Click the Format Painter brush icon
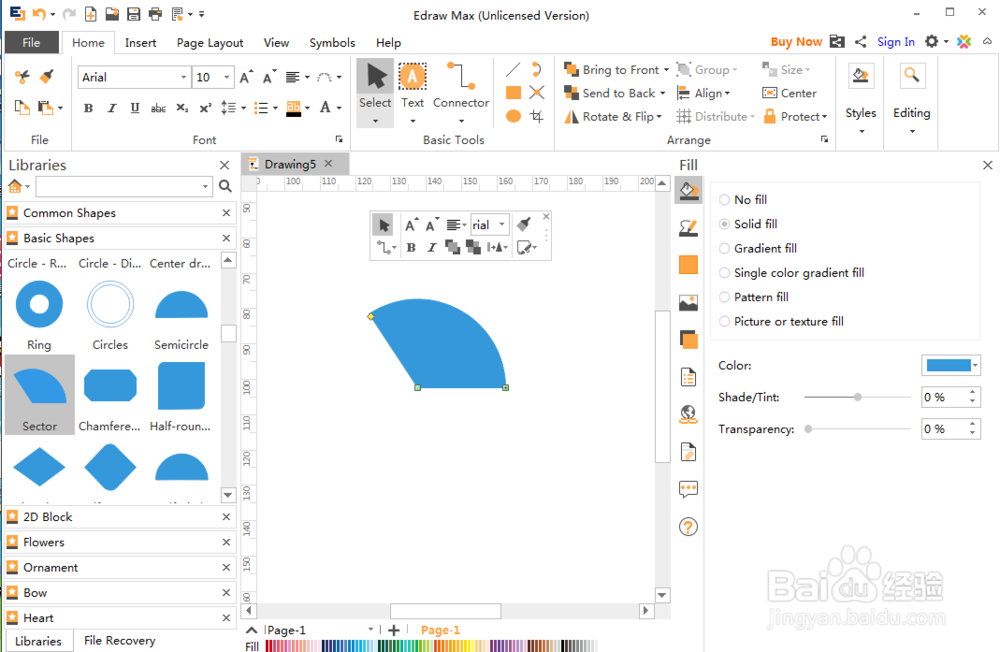 click(x=46, y=77)
